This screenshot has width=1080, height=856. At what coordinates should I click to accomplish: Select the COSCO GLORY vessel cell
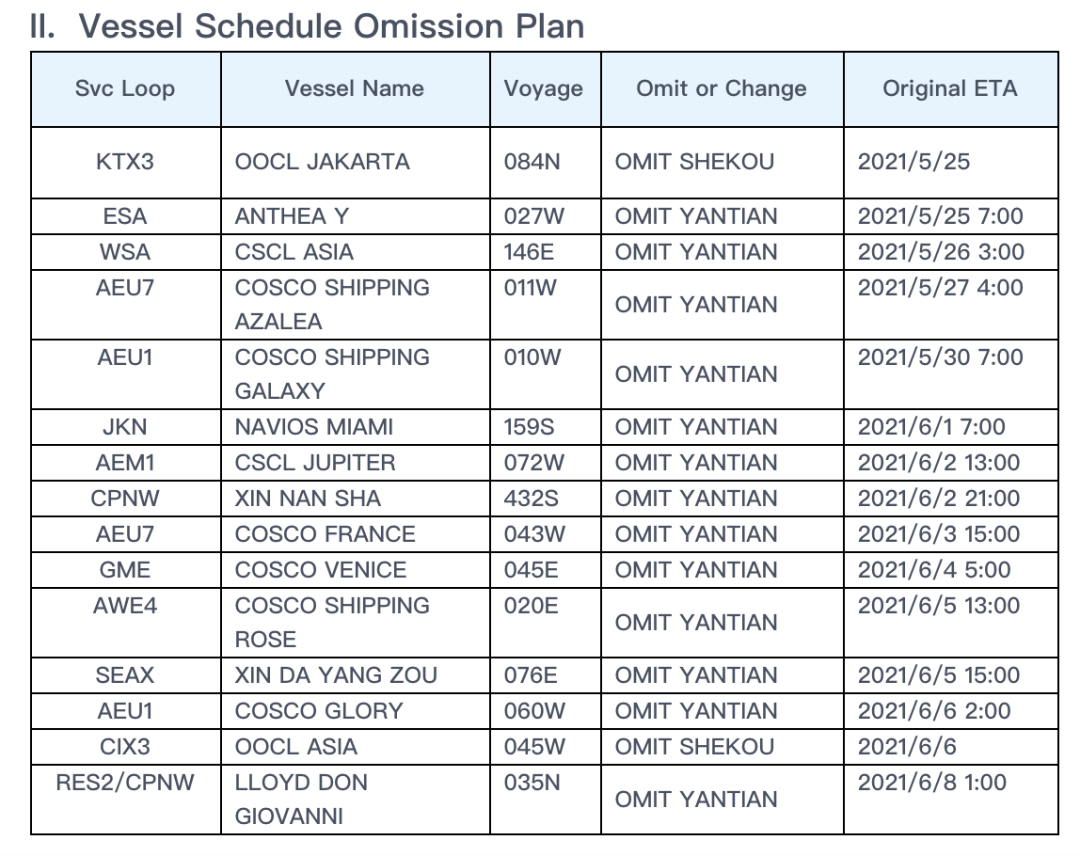pyautogui.click(x=319, y=711)
